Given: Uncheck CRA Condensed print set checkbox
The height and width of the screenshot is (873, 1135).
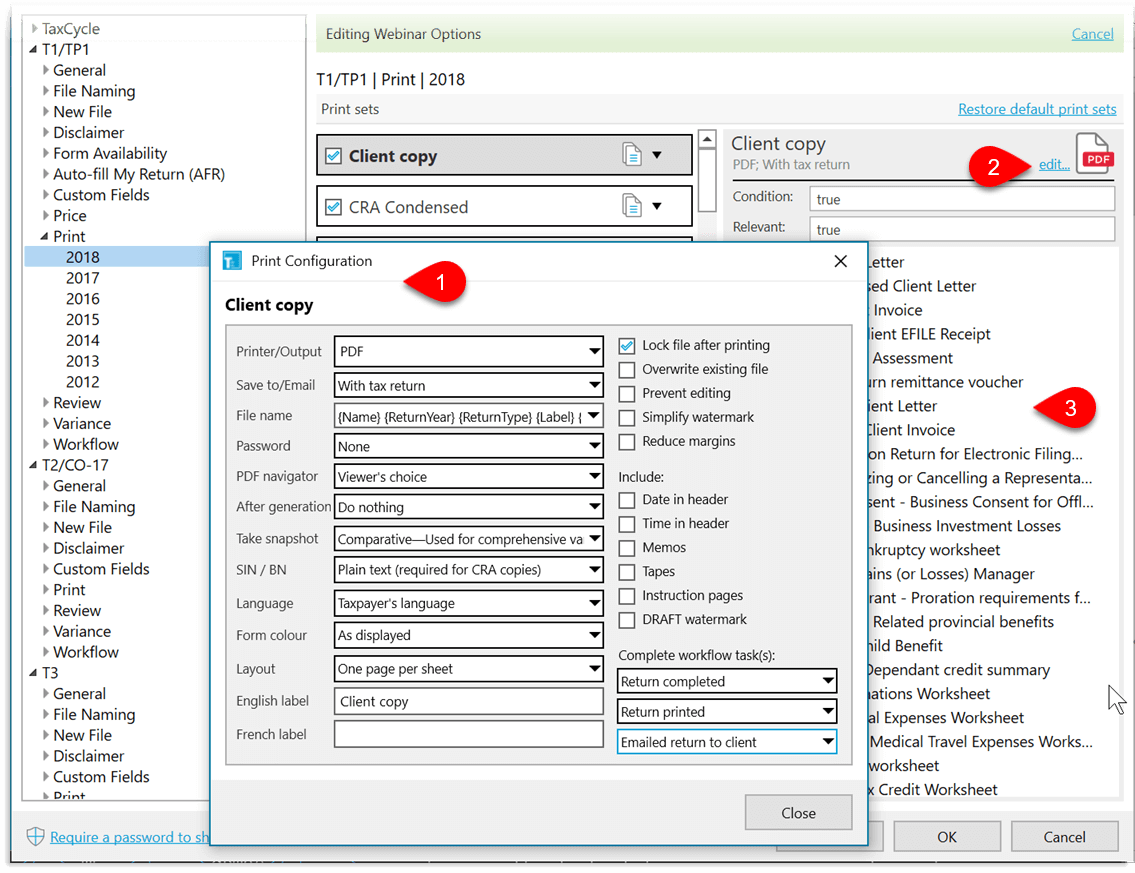Looking at the screenshot, I should click(x=334, y=207).
